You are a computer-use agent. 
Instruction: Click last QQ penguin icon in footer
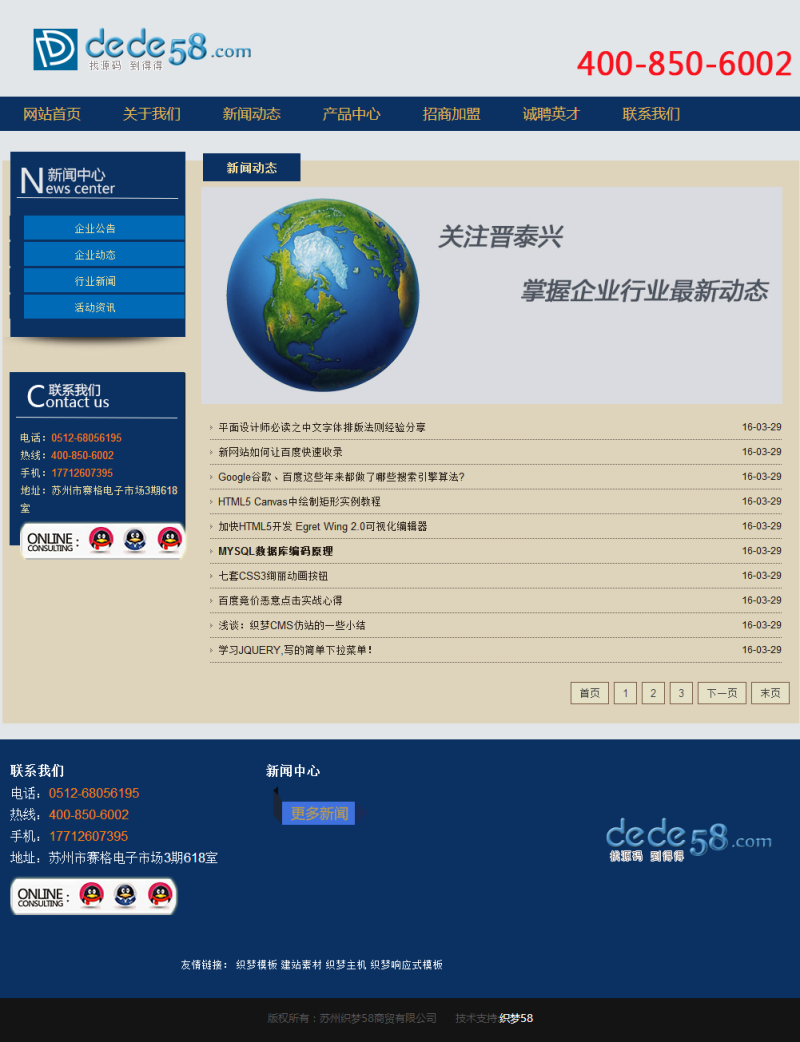tap(160, 895)
